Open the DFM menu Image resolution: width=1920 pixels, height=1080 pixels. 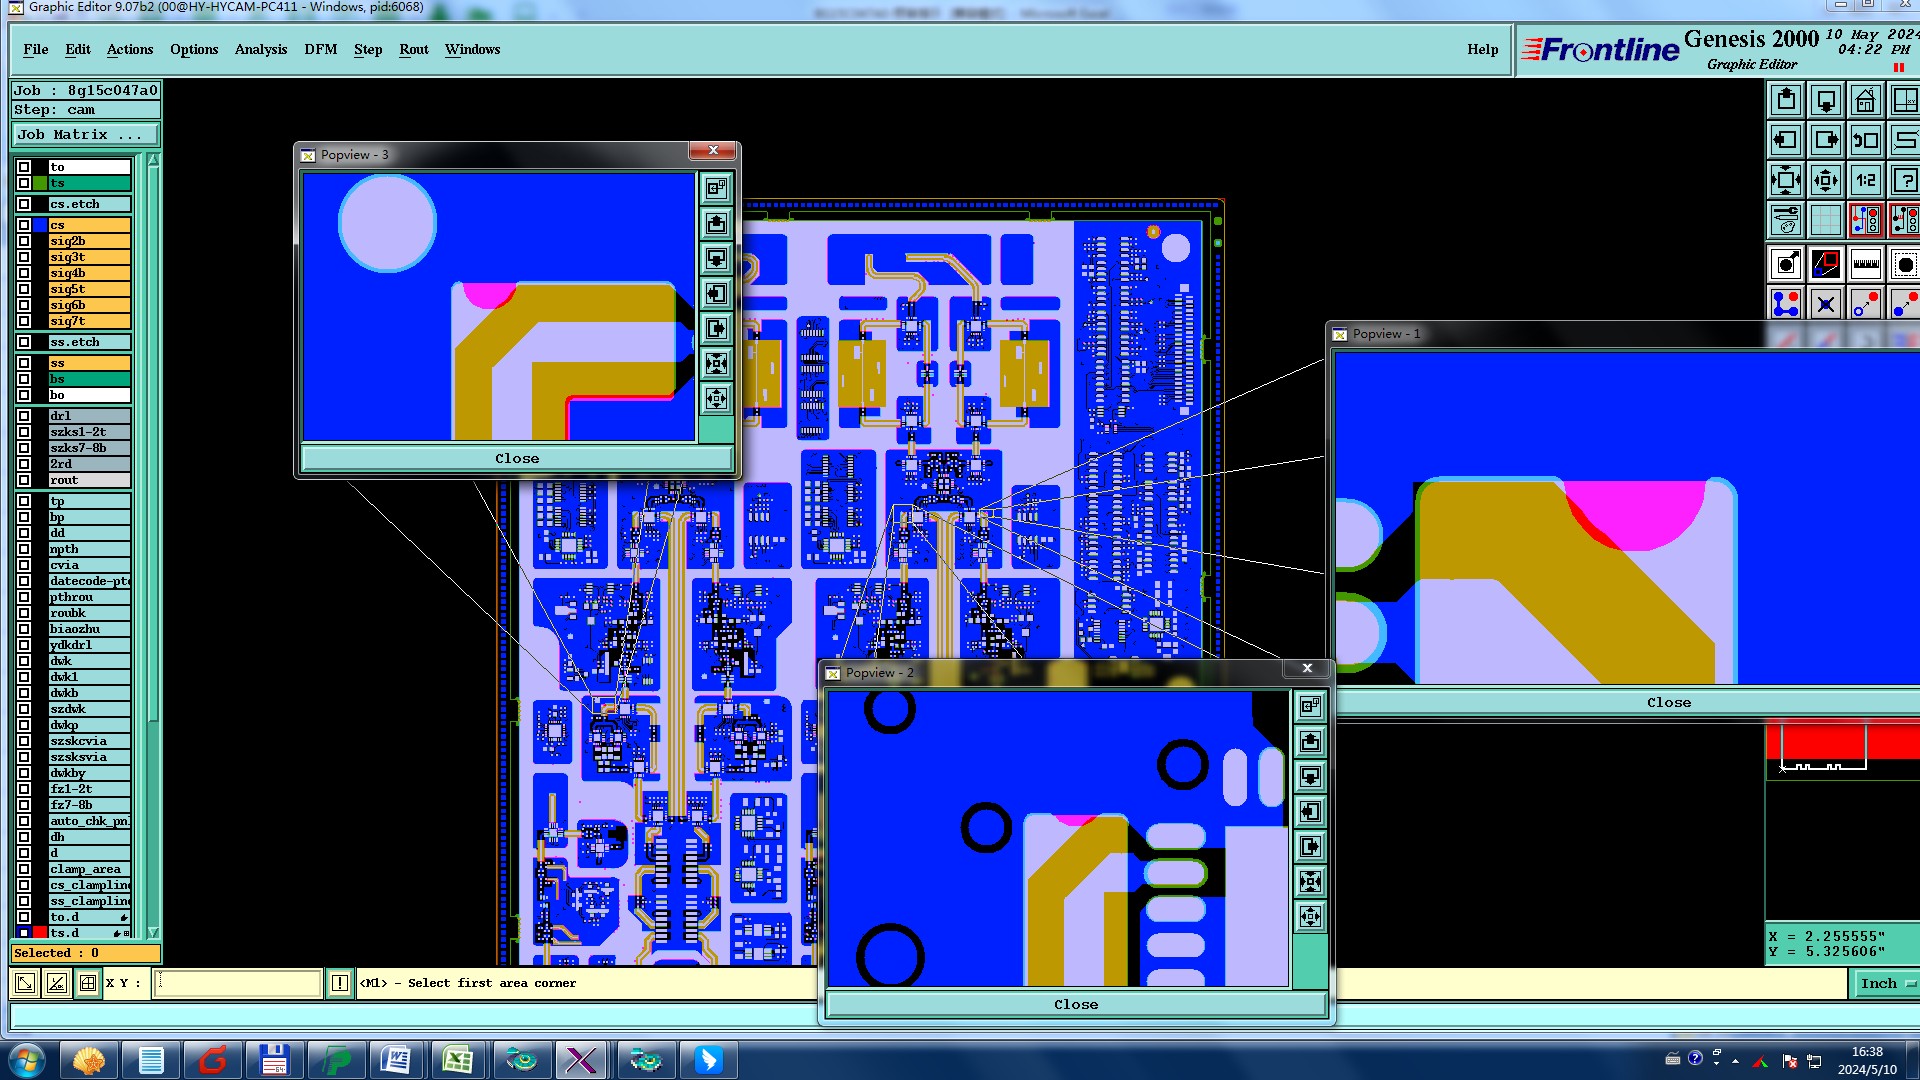[x=321, y=49]
